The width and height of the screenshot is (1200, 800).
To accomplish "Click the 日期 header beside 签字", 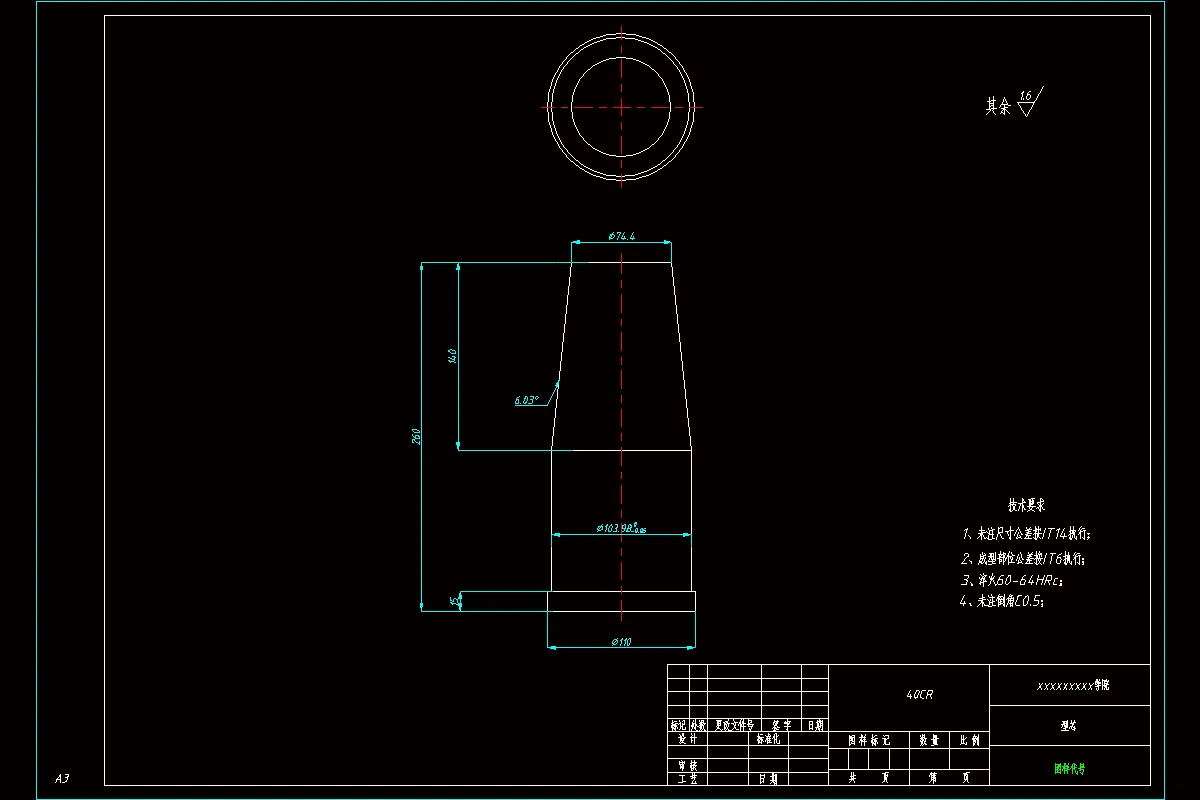I will tap(816, 725).
